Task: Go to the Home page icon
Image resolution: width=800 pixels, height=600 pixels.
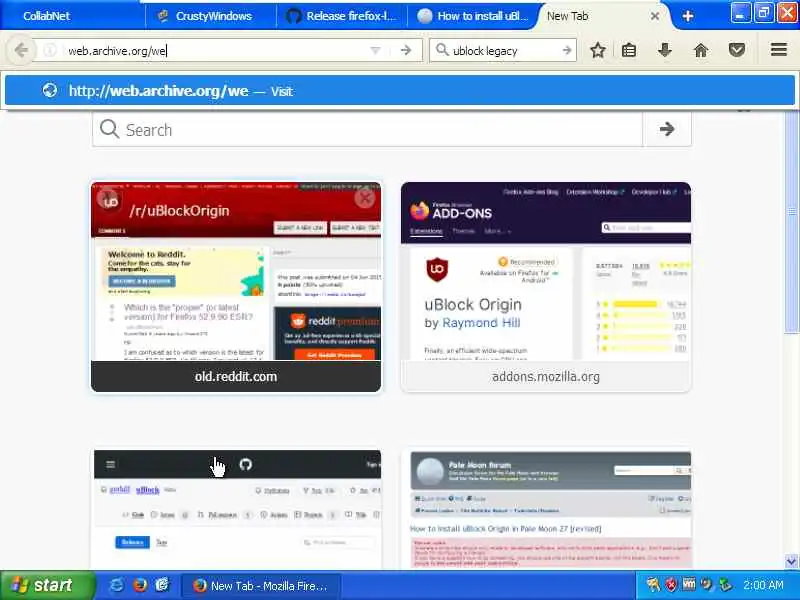Action: click(701, 50)
